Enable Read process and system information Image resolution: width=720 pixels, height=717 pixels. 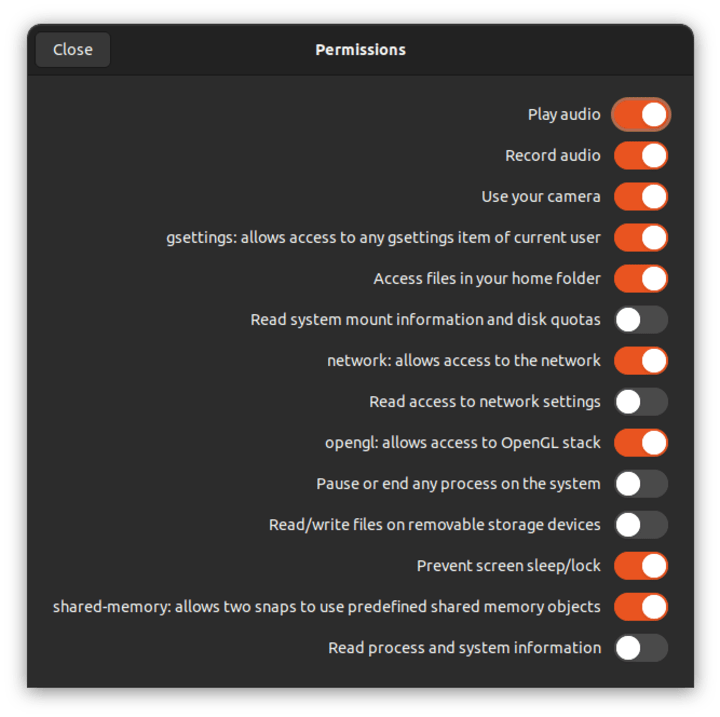tap(641, 648)
